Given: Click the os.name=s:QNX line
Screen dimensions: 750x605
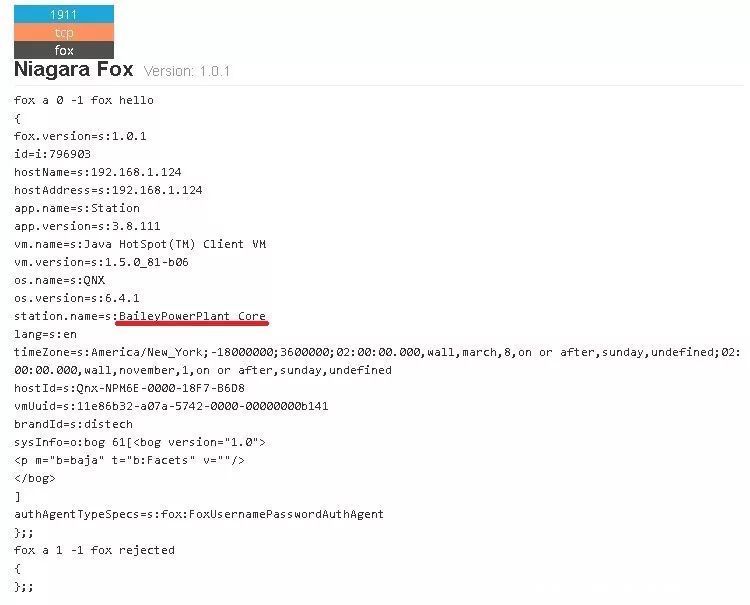Looking at the screenshot, I should (59, 280).
